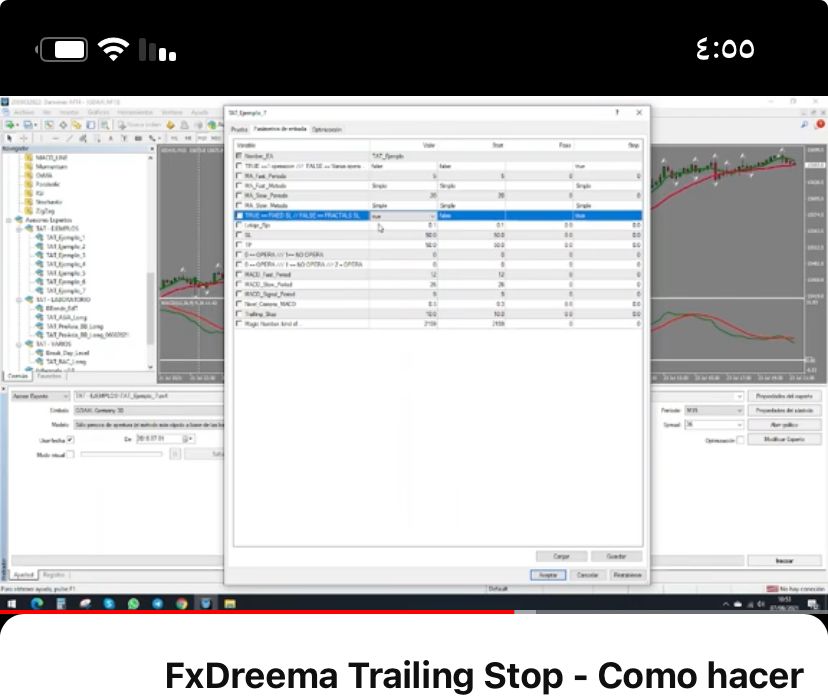Toggle the Optimización checkbox in tester

pyautogui.click(x=740, y=440)
